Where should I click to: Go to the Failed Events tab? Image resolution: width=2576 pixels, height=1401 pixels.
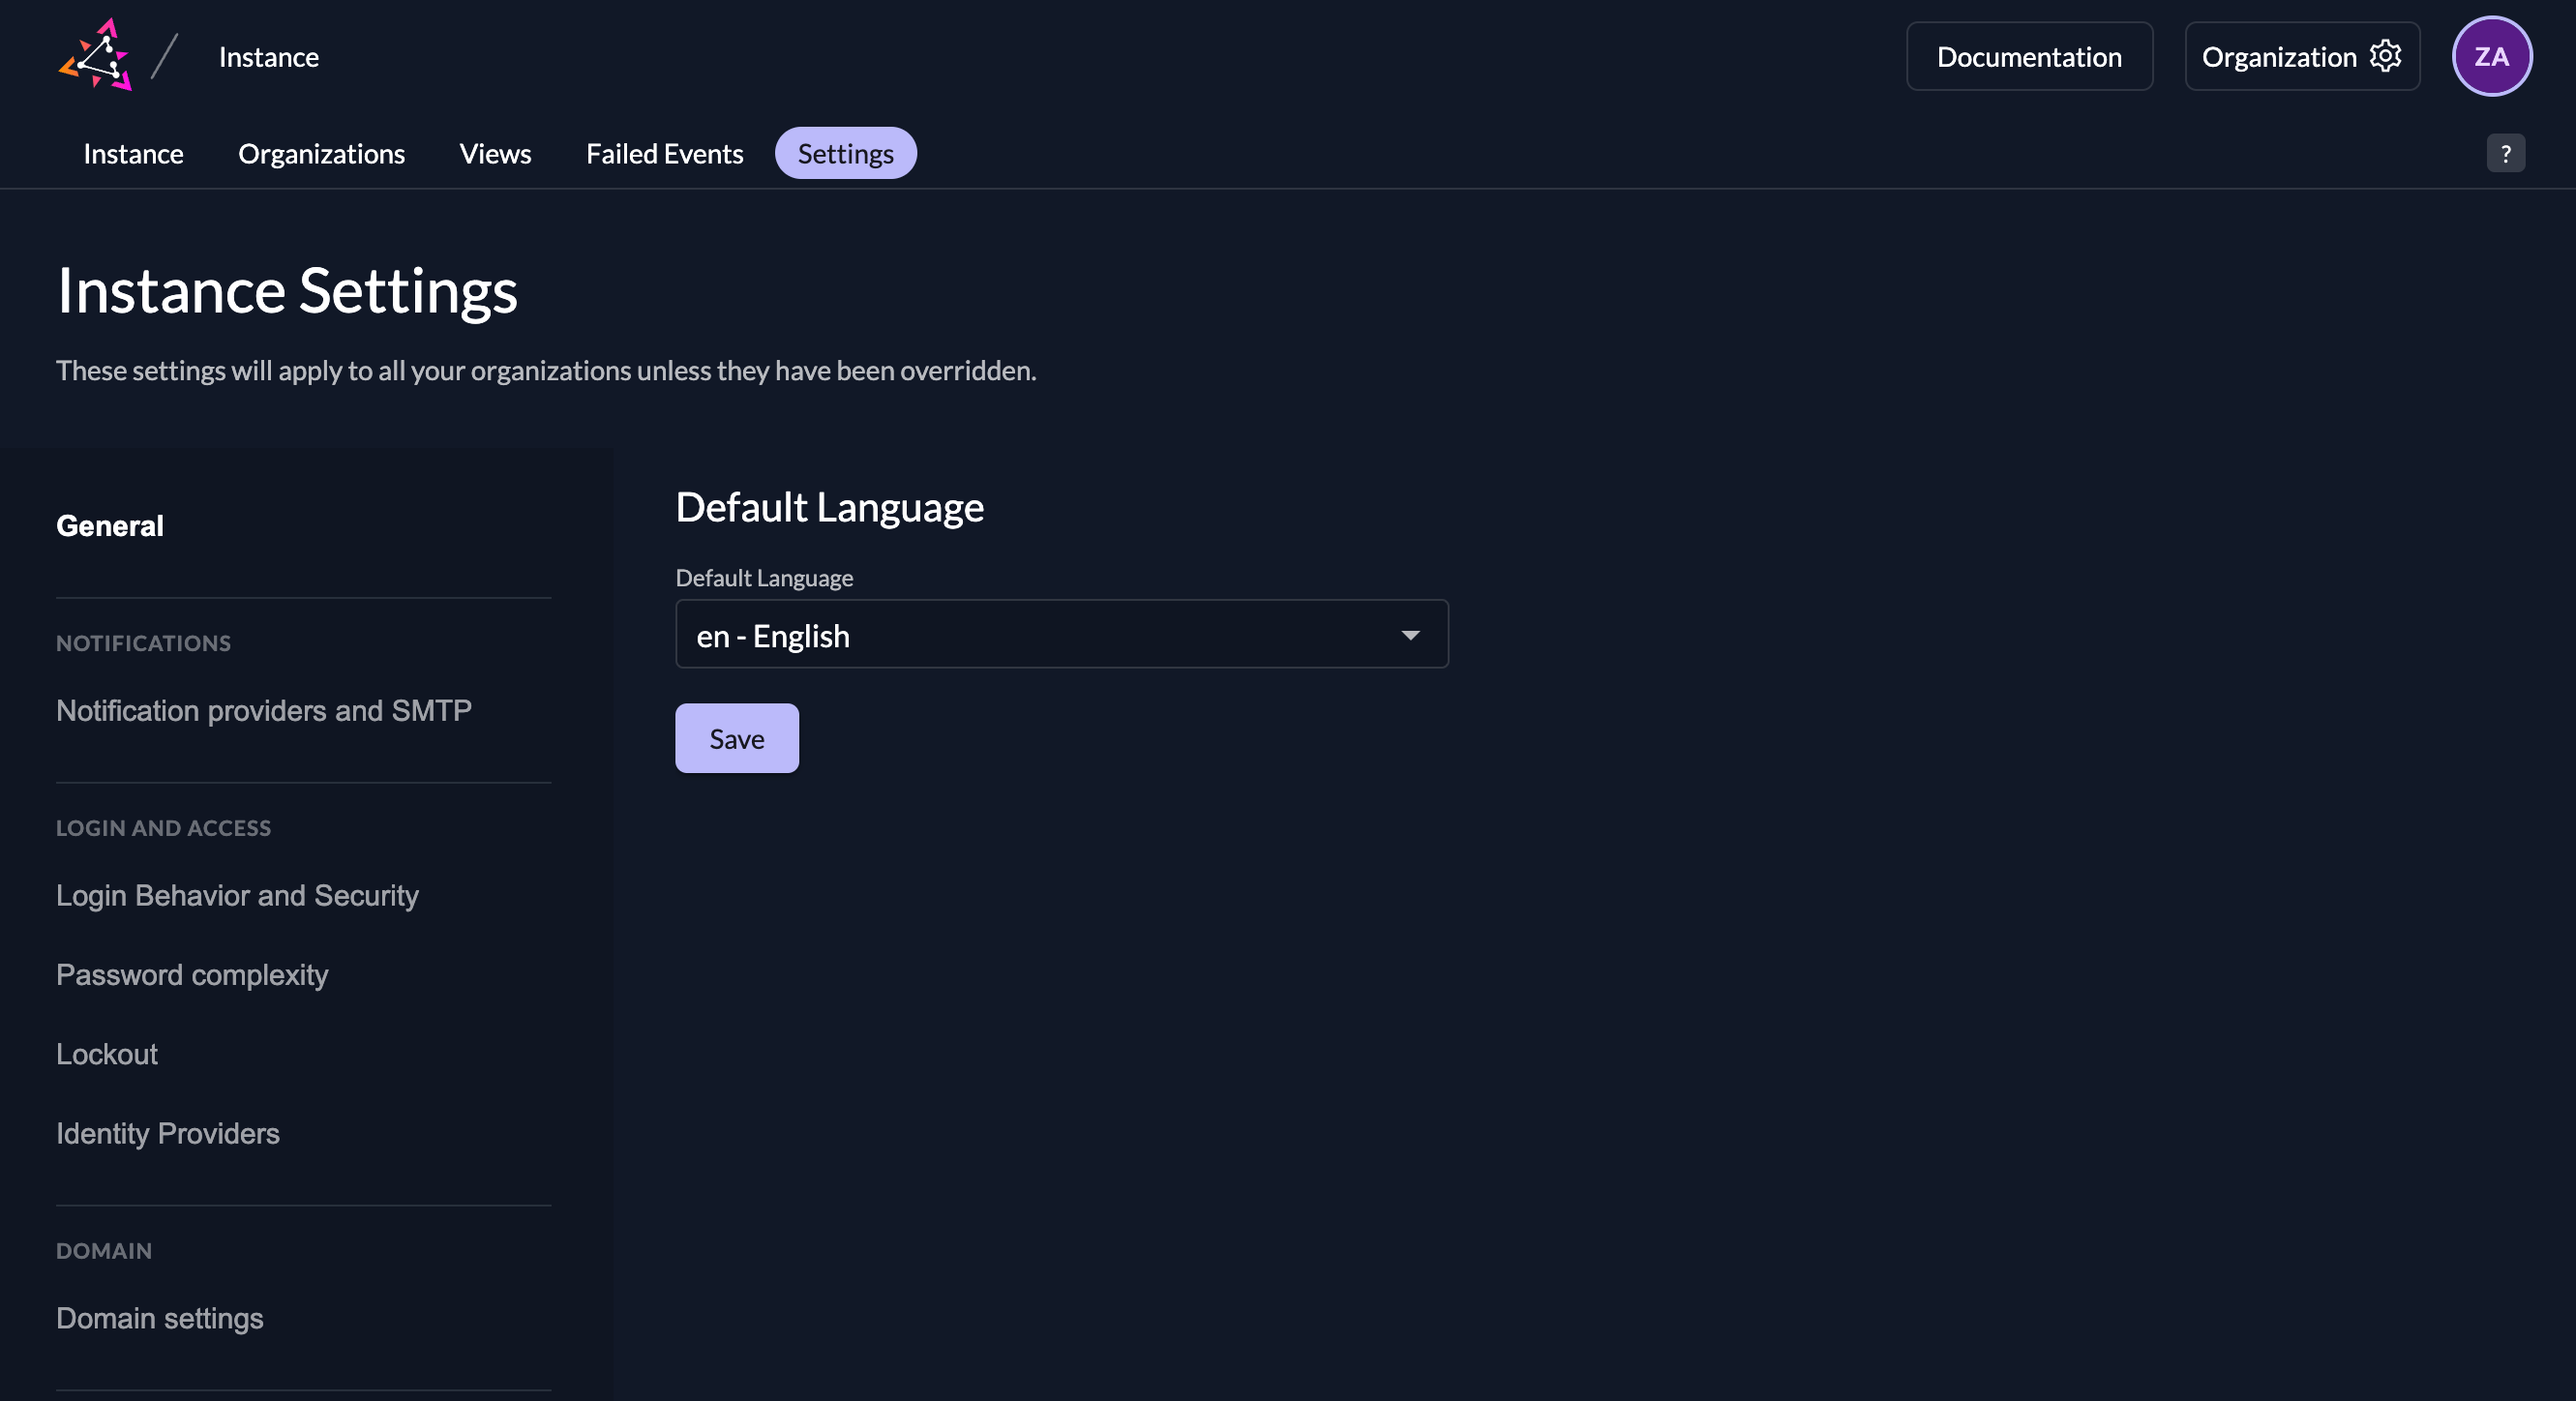[664, 153]
